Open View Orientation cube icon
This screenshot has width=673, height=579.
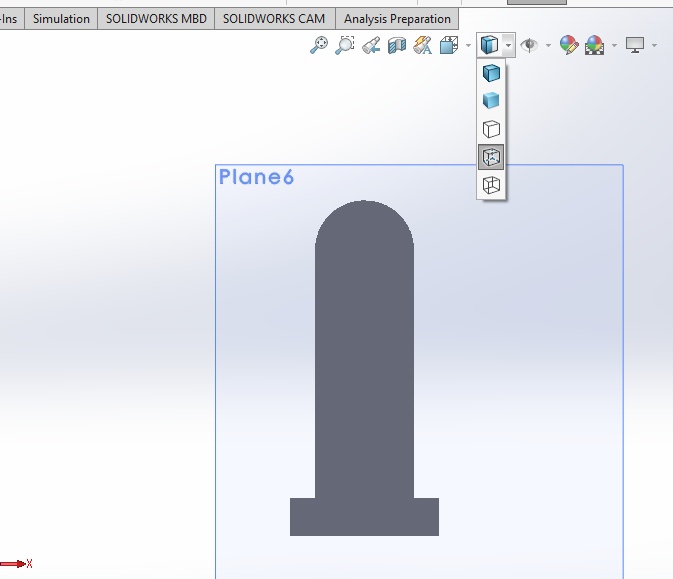449,45
